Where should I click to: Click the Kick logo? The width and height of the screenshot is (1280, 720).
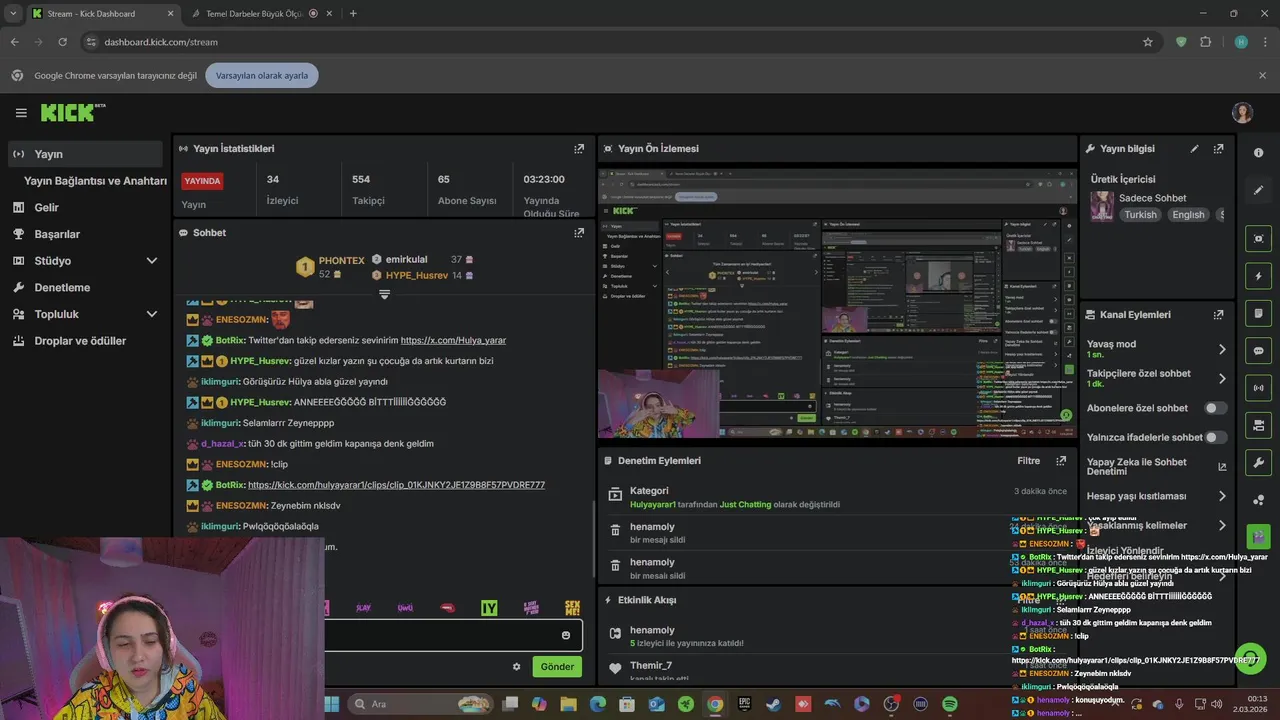click(72, 112)
